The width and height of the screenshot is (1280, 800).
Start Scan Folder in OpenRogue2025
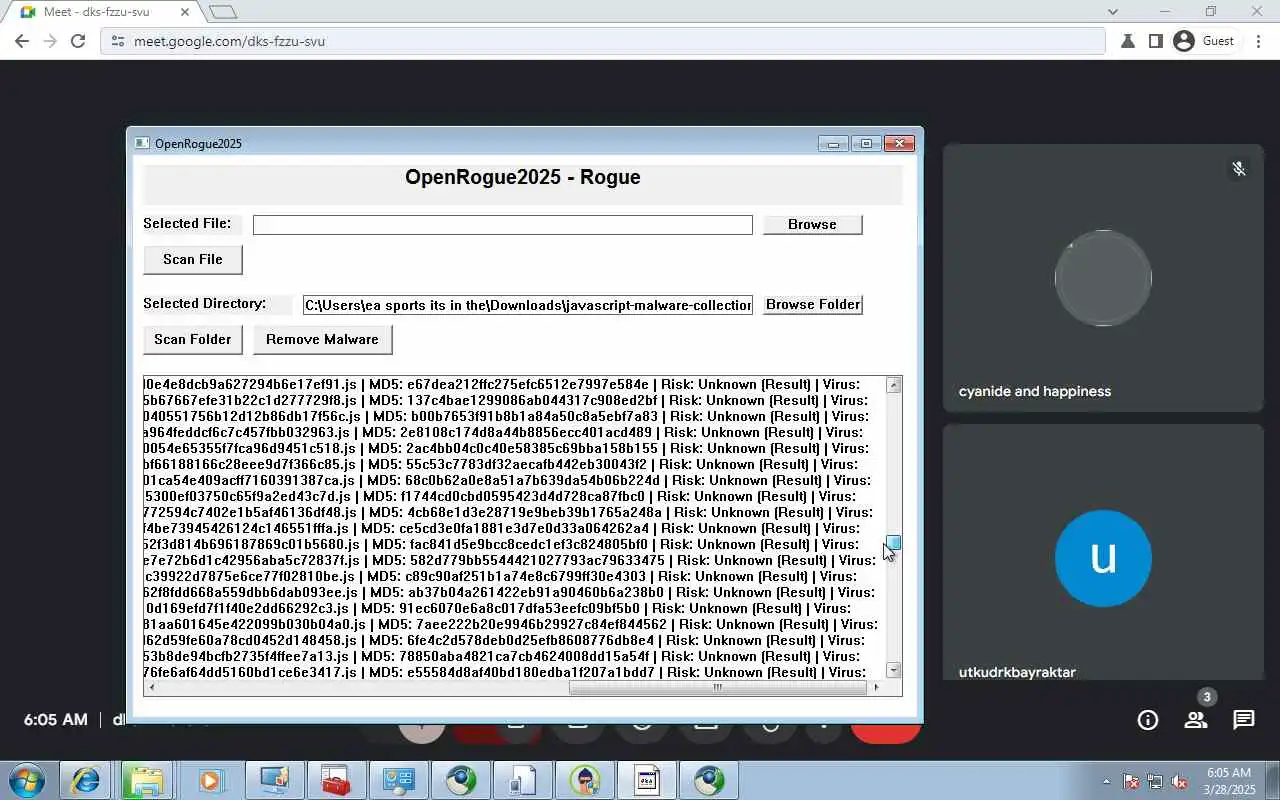coord(193,339)
